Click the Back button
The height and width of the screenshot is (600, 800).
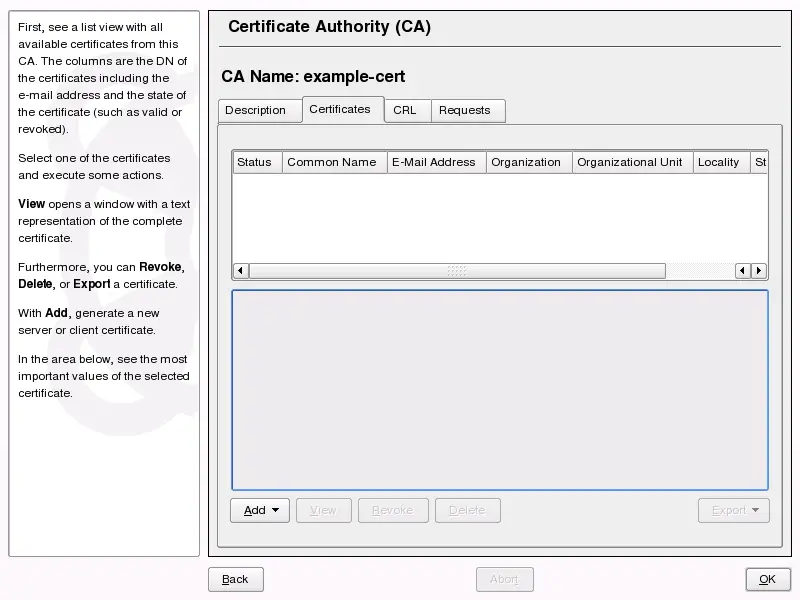235,579
